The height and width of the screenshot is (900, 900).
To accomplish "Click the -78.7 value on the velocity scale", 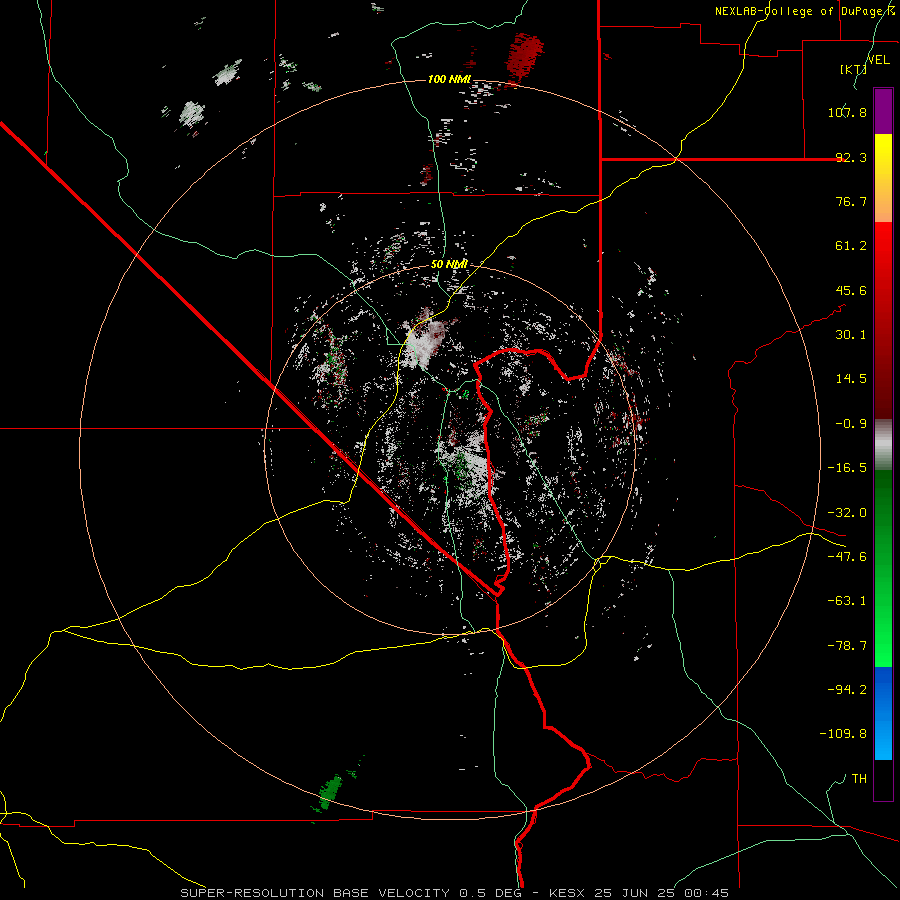I will (x=847, y=646).
